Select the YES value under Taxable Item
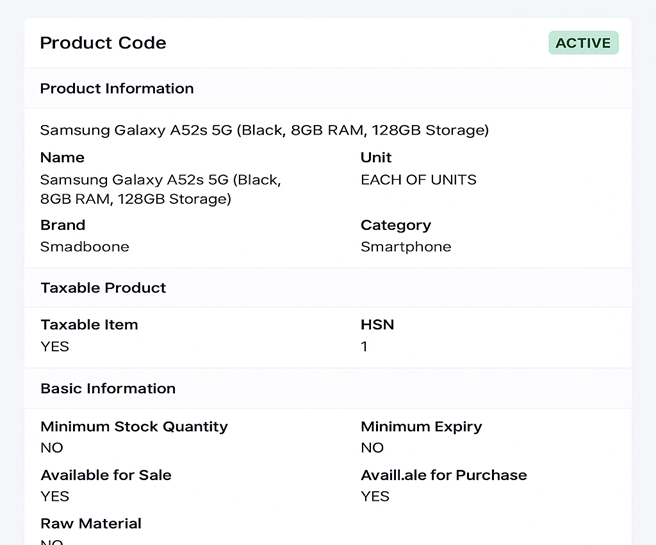656x545 pixels. (55, 346)
